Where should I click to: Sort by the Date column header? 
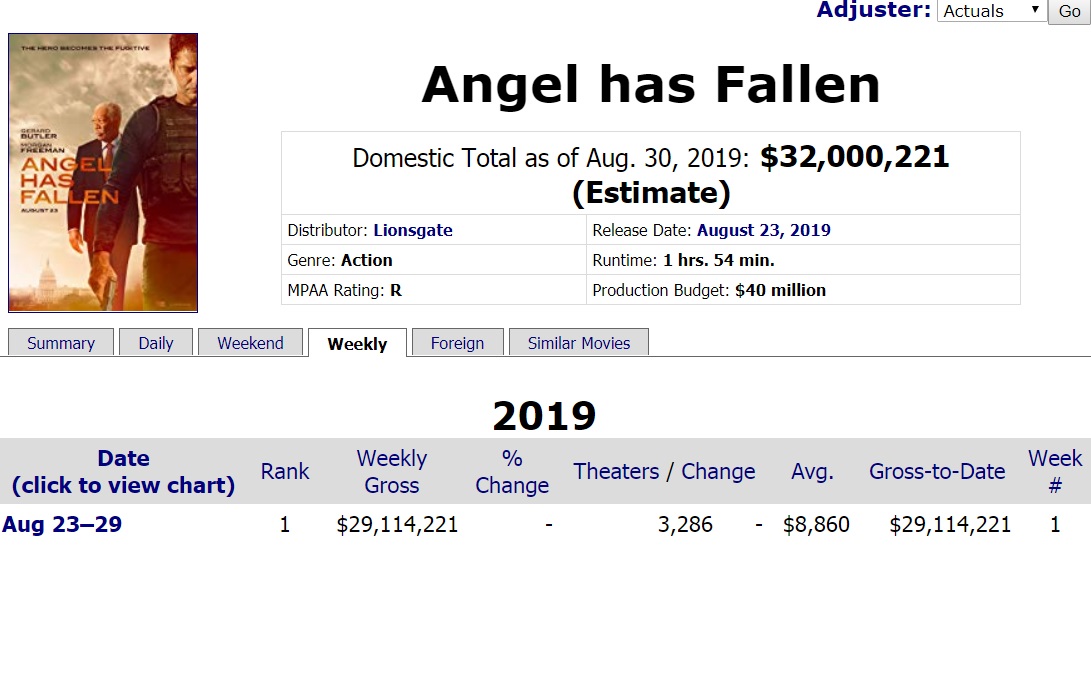[x=123, y=471]
